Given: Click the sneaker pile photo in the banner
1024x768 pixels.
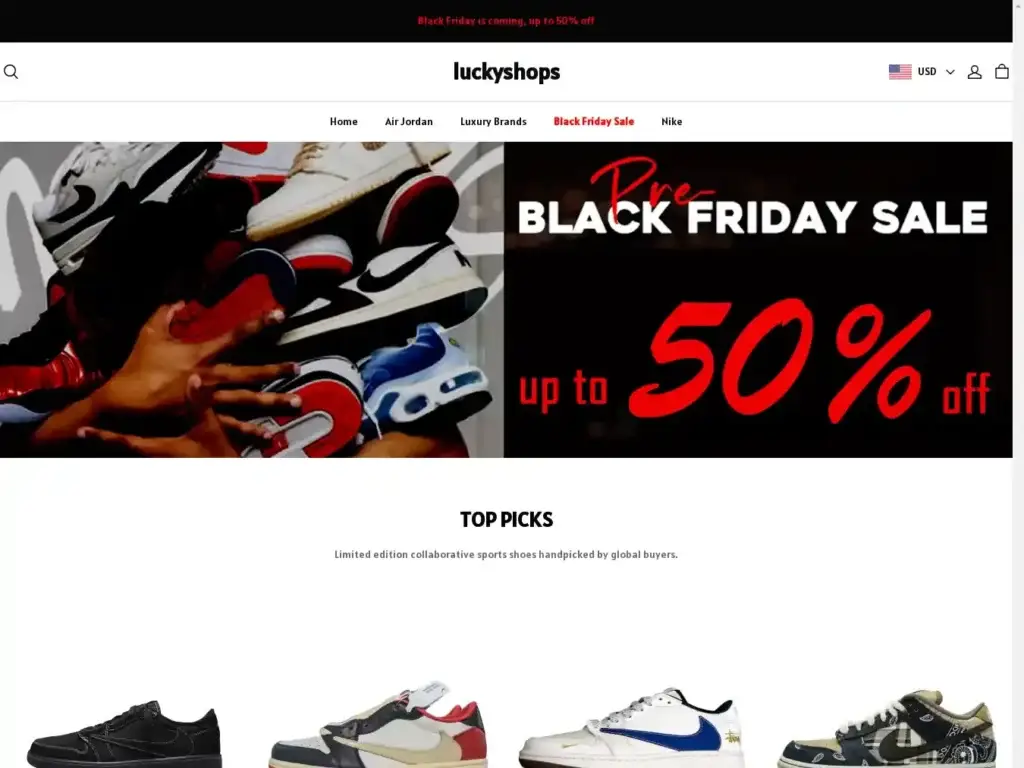Looking at the screenshot, I should click(x=252, y=300).
